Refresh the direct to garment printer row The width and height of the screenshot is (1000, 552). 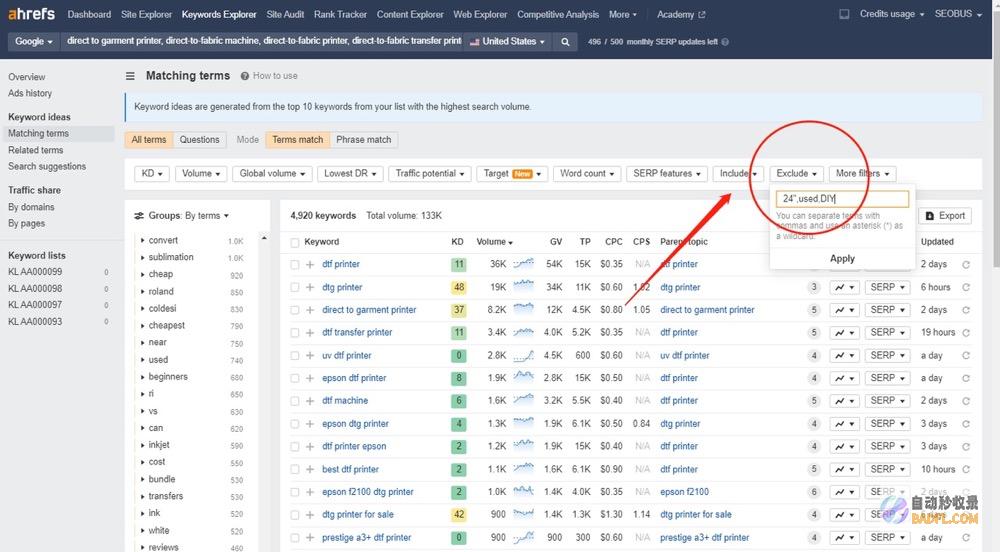[966, 310]
